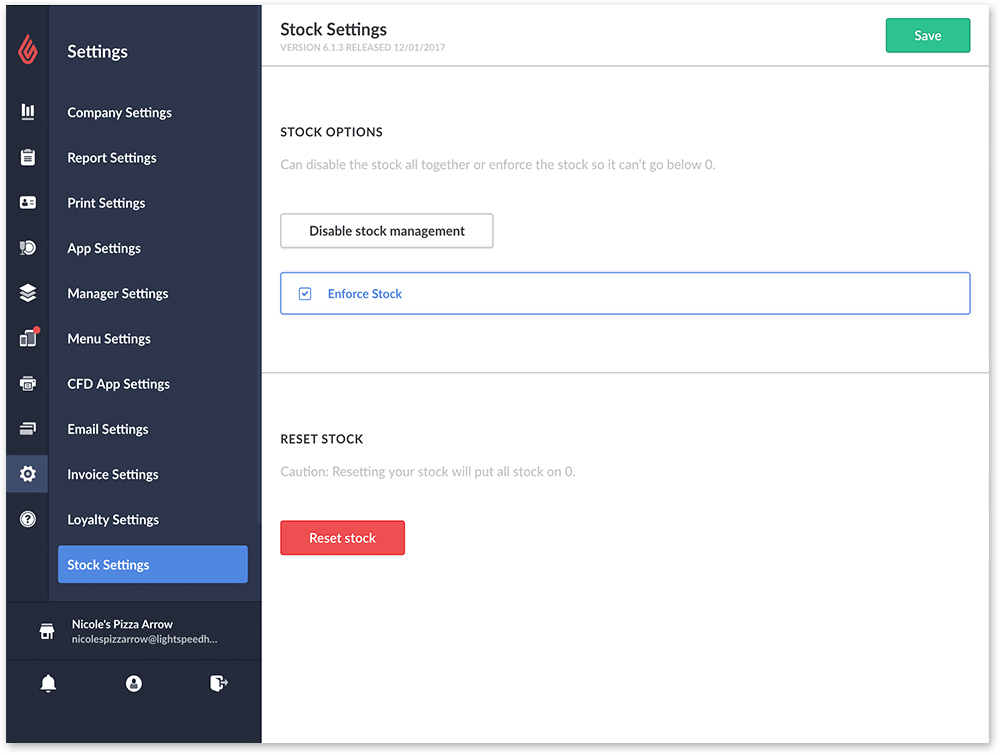Open Print Settings
Image resolution: width=1000 pixels, height=755 pixels.
[x=106, y=203]
